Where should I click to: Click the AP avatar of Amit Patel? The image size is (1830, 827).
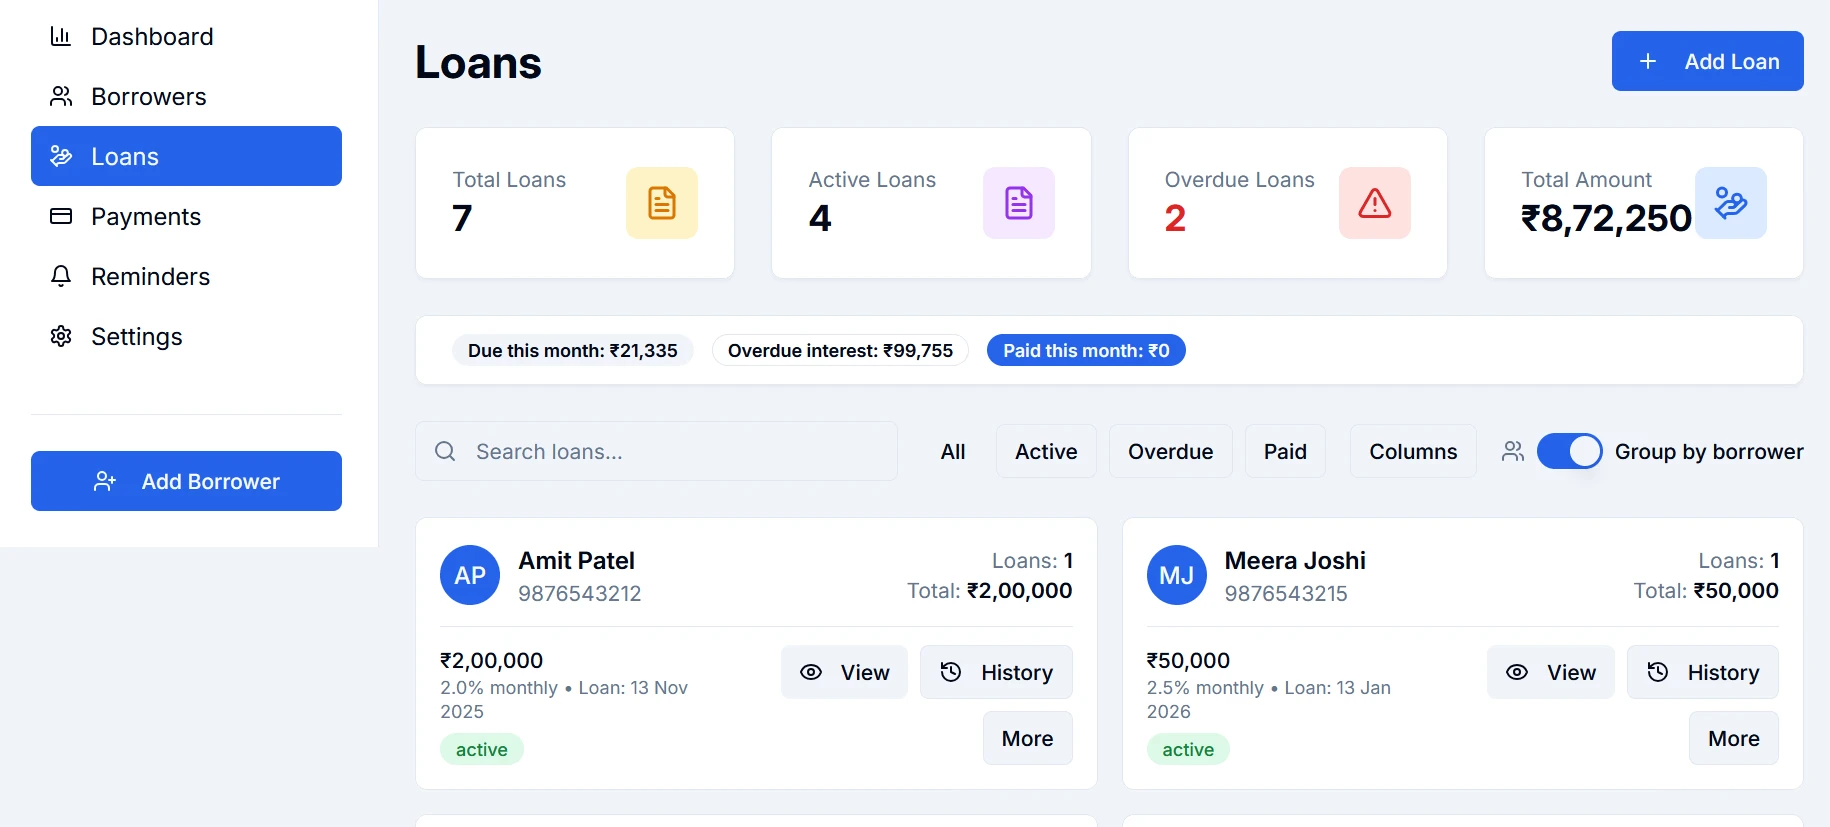point(470,575)
